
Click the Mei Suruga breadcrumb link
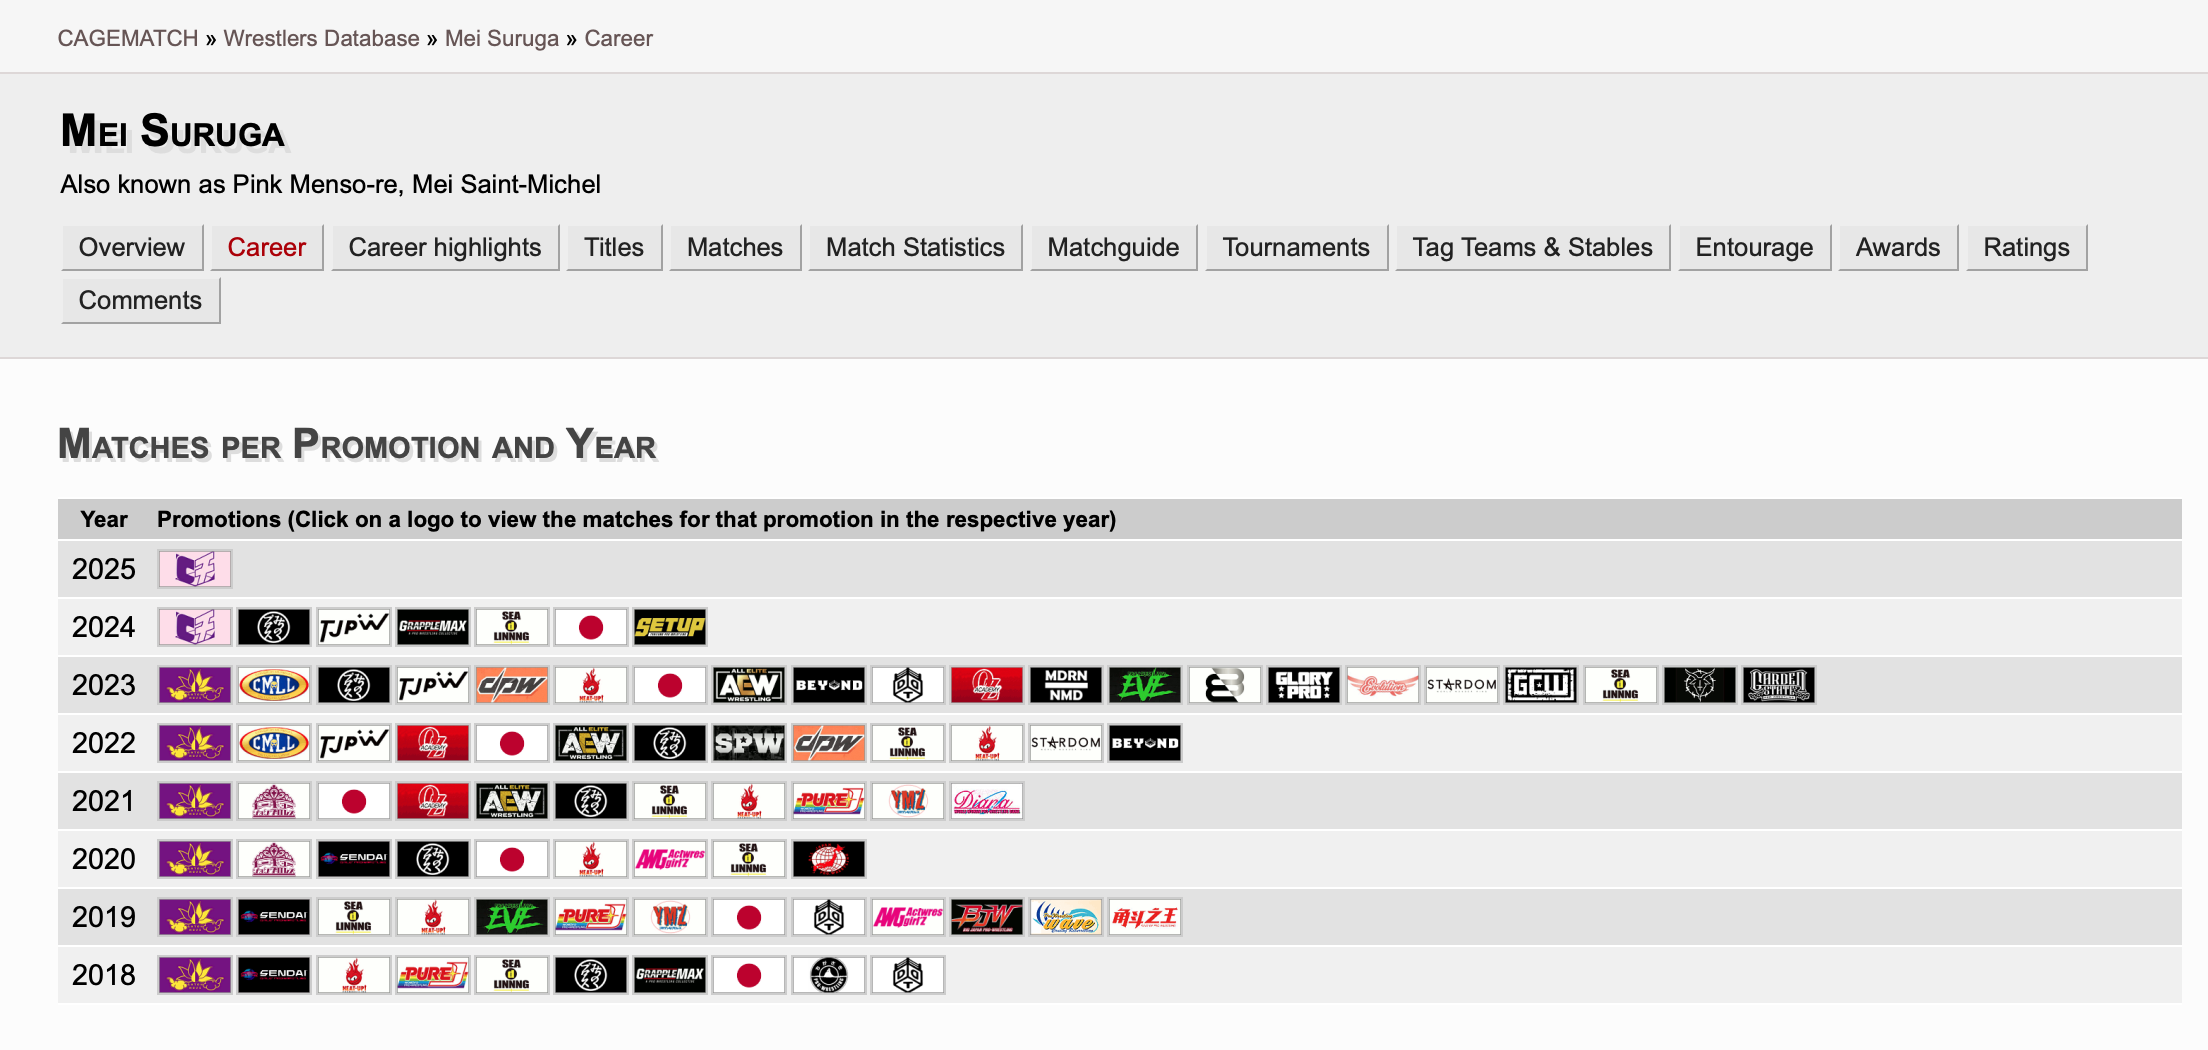click(x=502, y=38)
